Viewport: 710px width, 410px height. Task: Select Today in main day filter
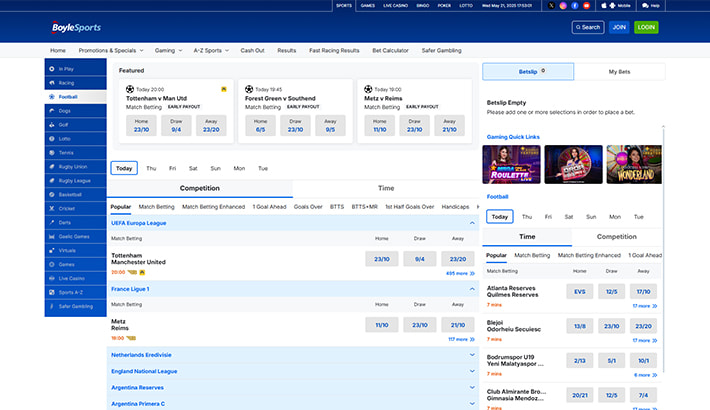pos(124,168)
